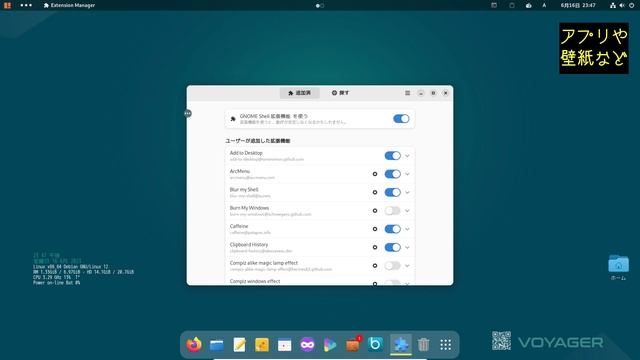Click the volume icon in the top bar

[x=622, y=5]
